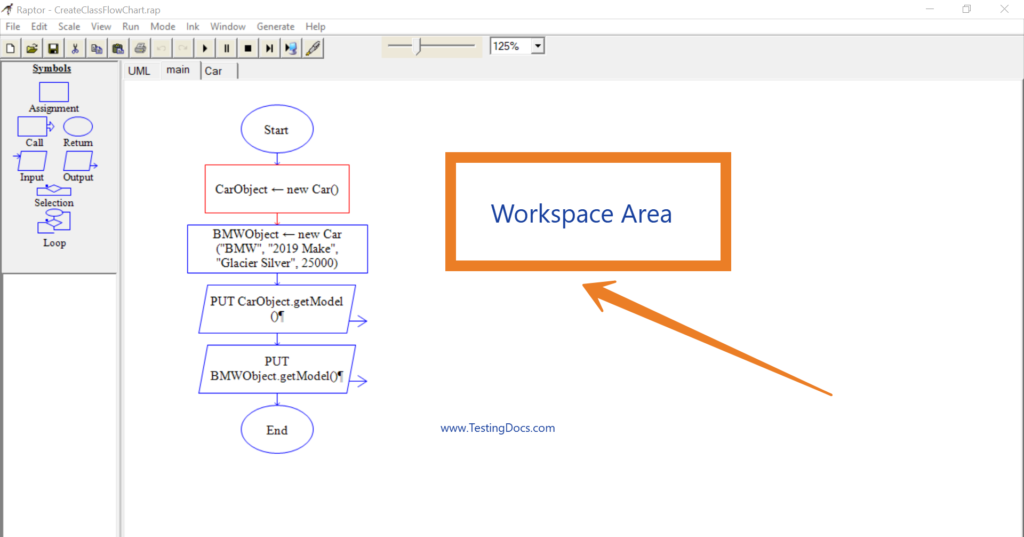Pick the Assignment symbol from the Symbols panel
Image resolution: width=1024 pixels, height=537 pixels.
pyautogui.click(x=53, y=92)
